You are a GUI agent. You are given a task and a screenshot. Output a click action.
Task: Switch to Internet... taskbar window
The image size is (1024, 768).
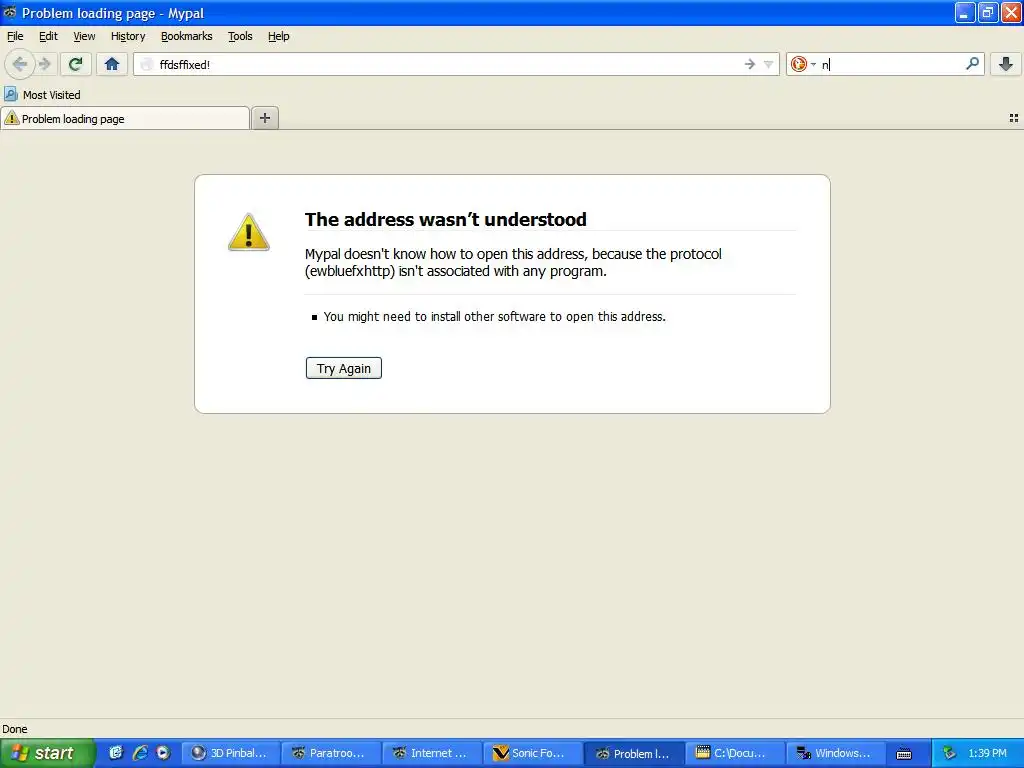coord(432,753)
